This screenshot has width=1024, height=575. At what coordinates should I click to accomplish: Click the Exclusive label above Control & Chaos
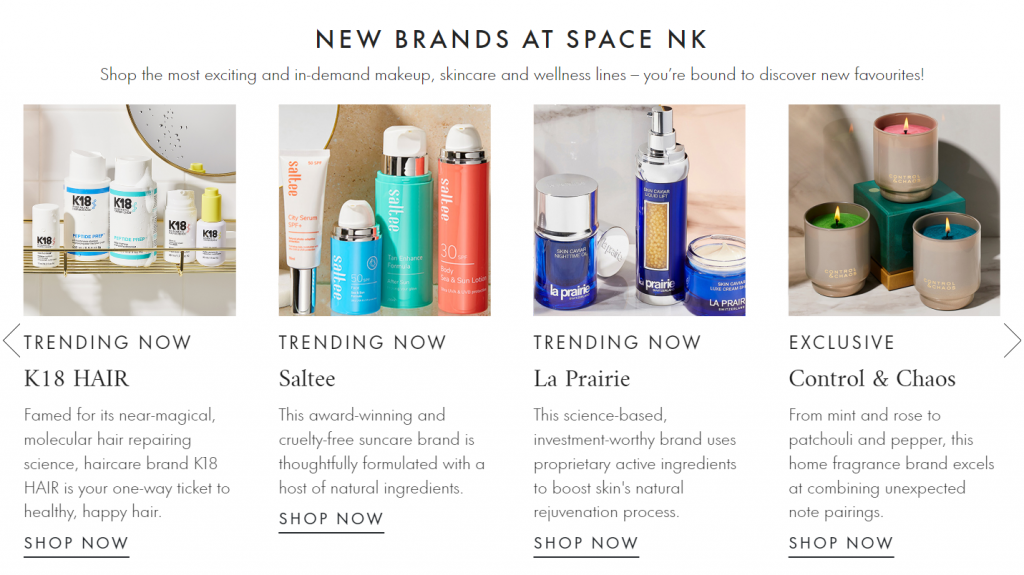pos(841,342)
